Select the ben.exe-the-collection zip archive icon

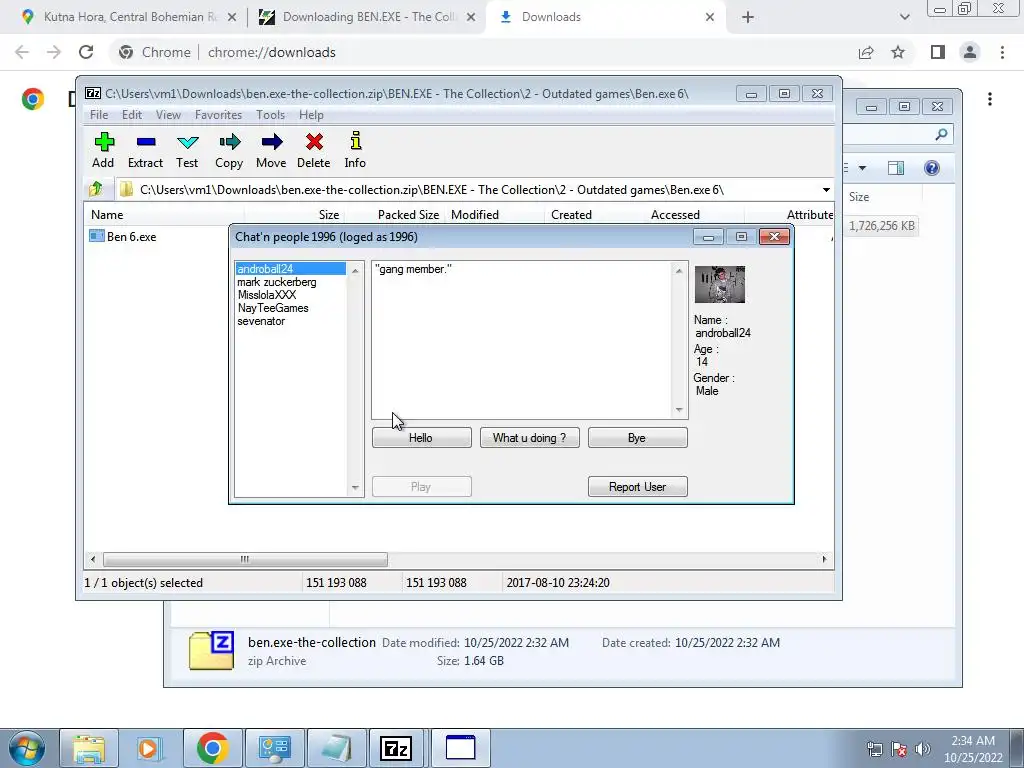tap(211, 650)
